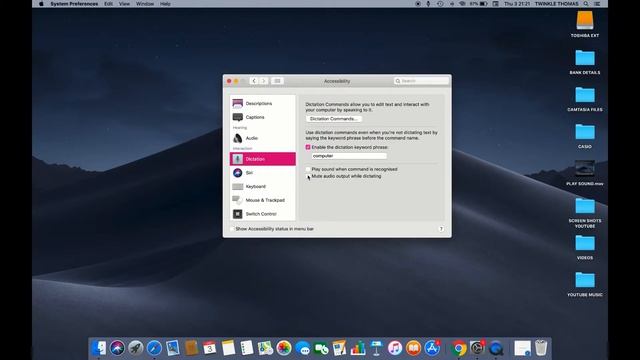Image resolution: width=640 pixels, height=360 pixels.
Task: Open the System Preferences menu
Action: (74, 4)
